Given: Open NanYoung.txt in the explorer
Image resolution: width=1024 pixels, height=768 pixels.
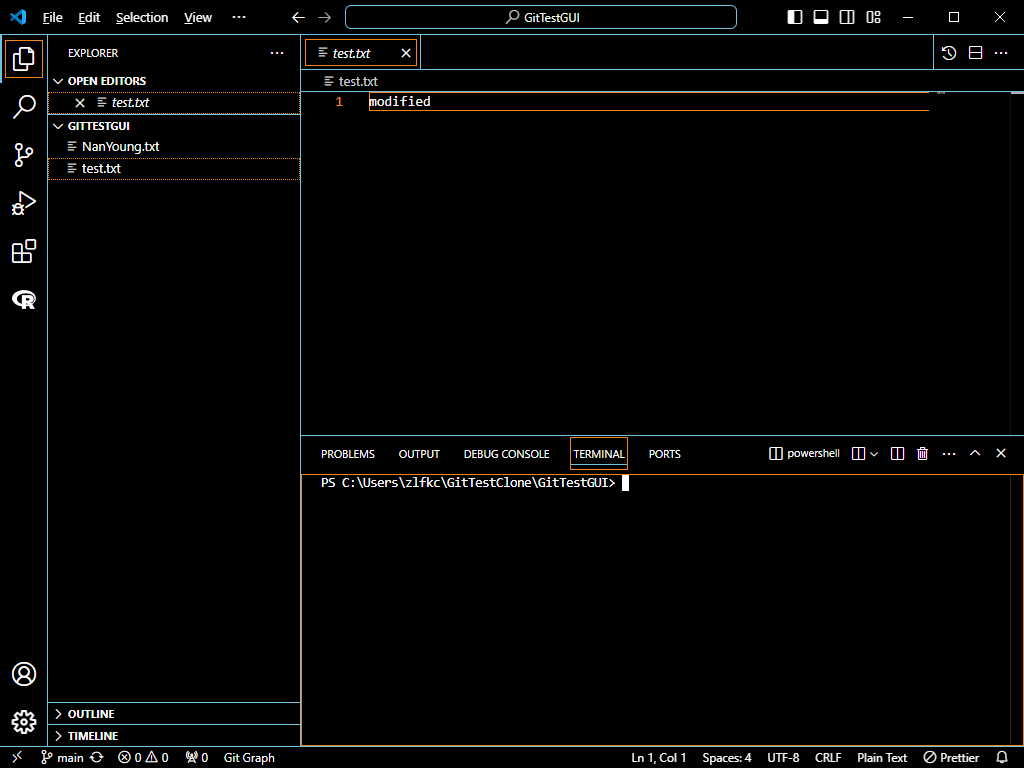Looking at the screenshot, I should pyautogui.click(x=174, y=147).
